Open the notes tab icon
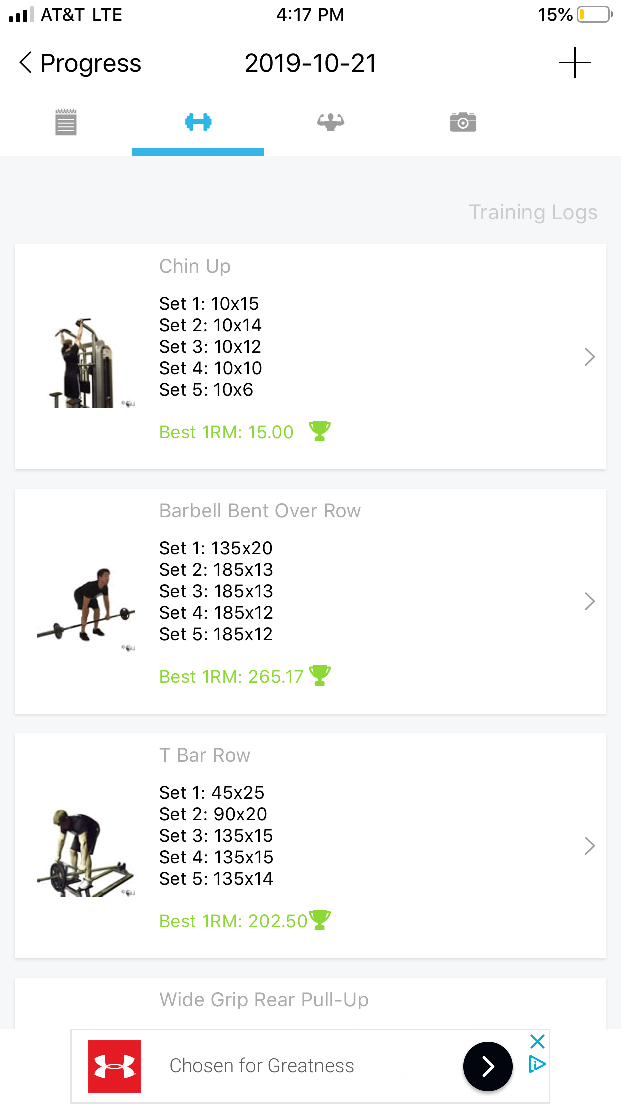 tap(66, 123)
